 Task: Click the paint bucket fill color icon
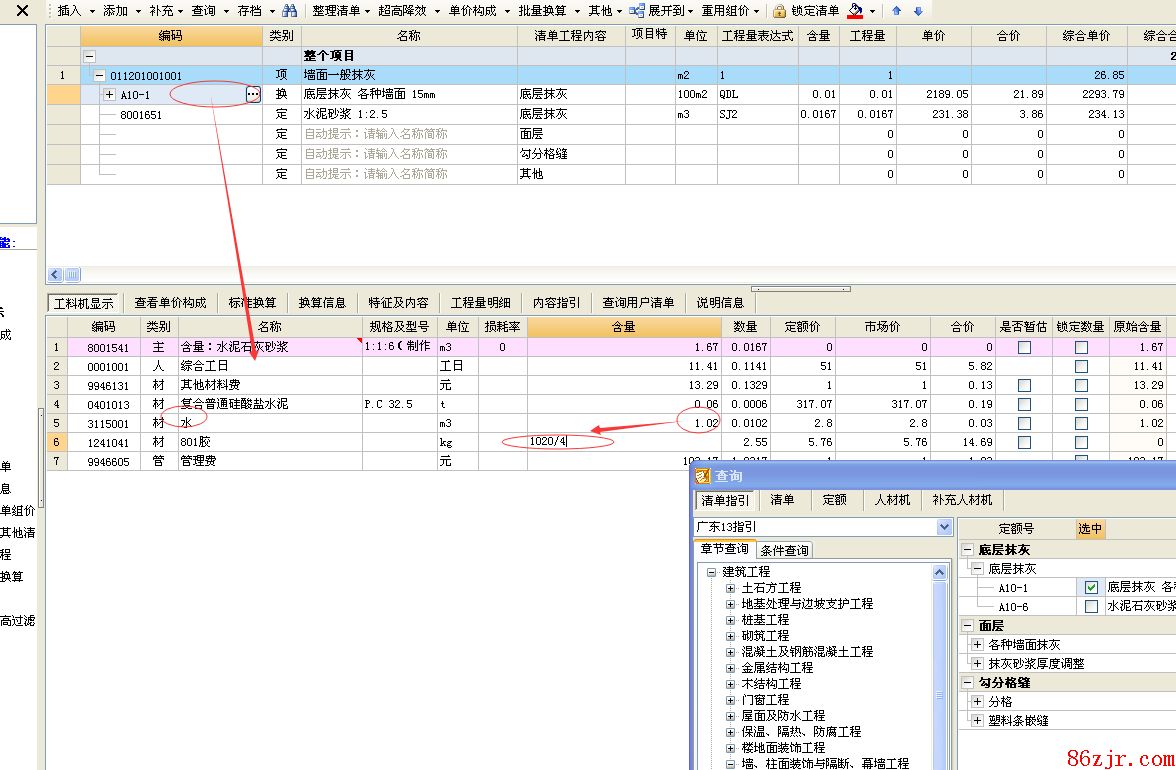coord(855,11)
